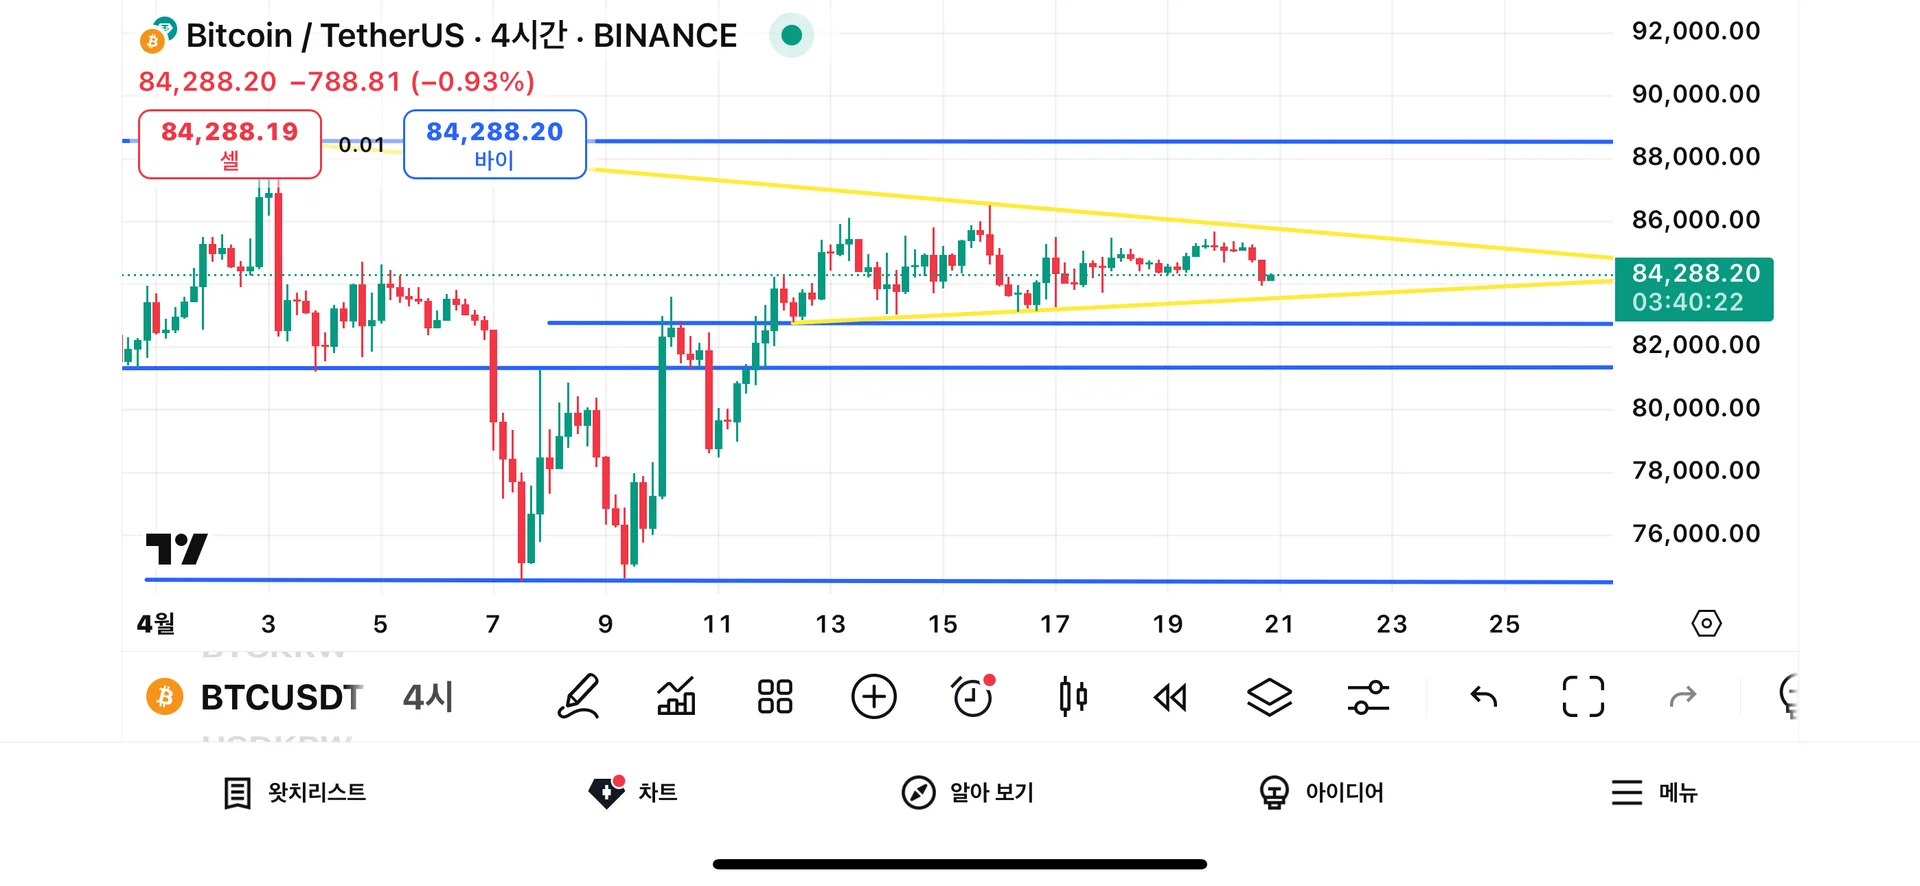Switch to the 왓치리스트 tab
The image size is (1920, 886).
(295, 793)
